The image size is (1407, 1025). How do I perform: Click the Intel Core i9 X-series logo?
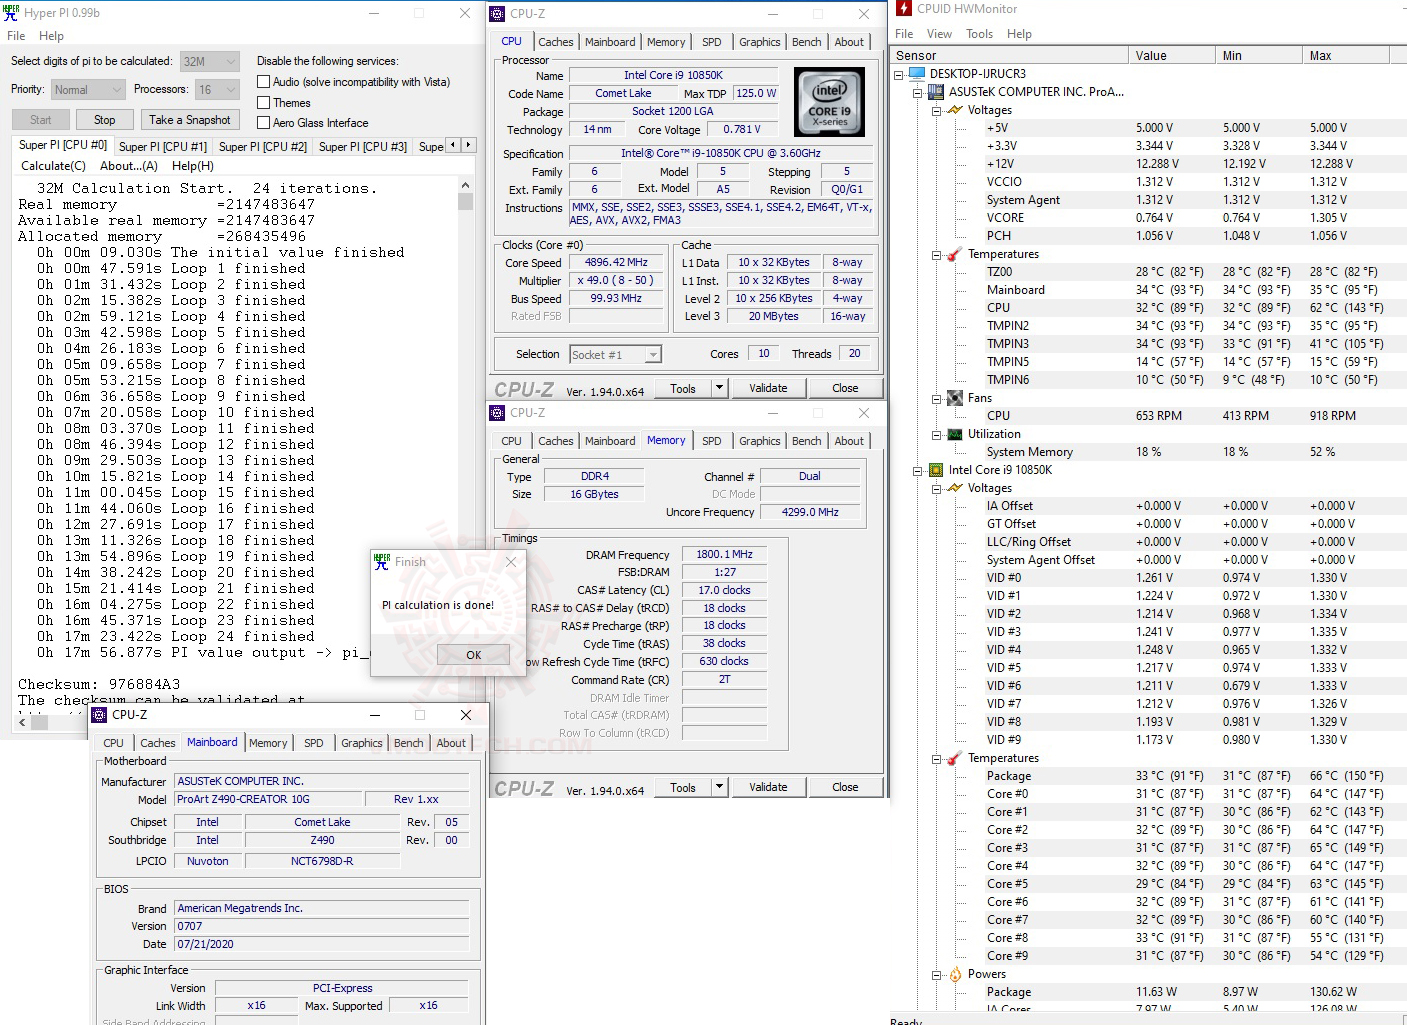point(829,102)
